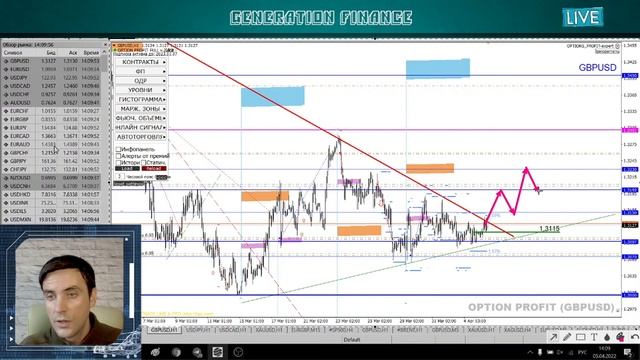
Task: Switch to the GBPUSD,M5 chart tab
Action: pyautogui.click(x=445, y=329)
